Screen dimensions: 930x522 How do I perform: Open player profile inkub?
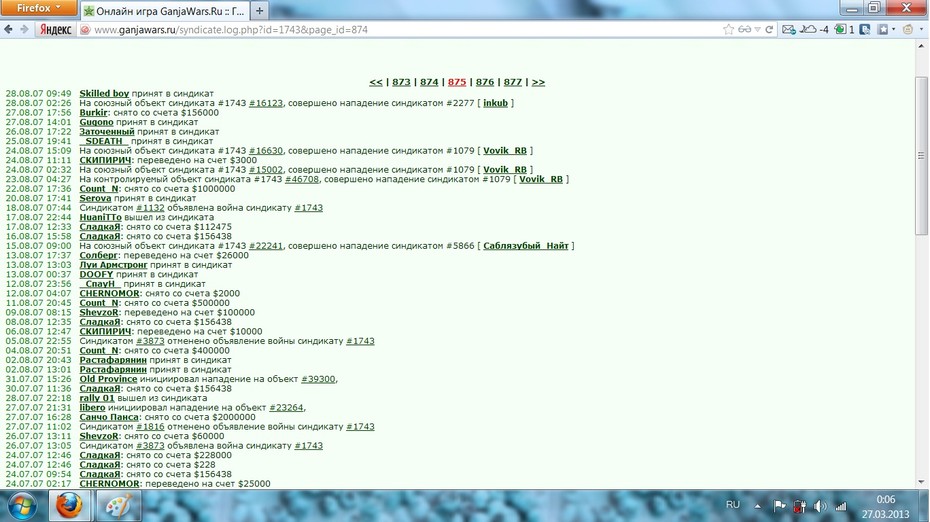(x=495, y=103)
